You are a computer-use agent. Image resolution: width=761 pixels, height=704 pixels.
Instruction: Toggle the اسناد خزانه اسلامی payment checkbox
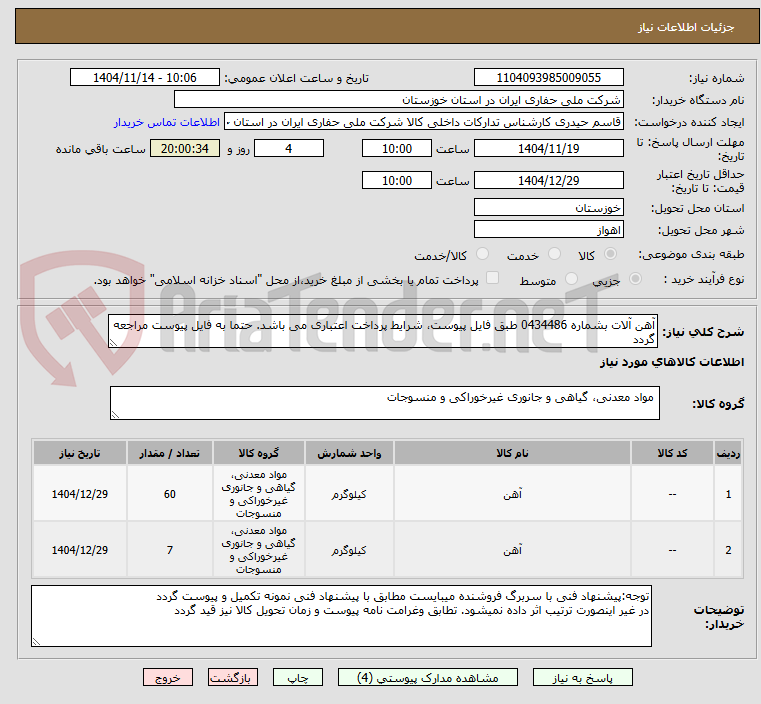[x=492, y=278]
